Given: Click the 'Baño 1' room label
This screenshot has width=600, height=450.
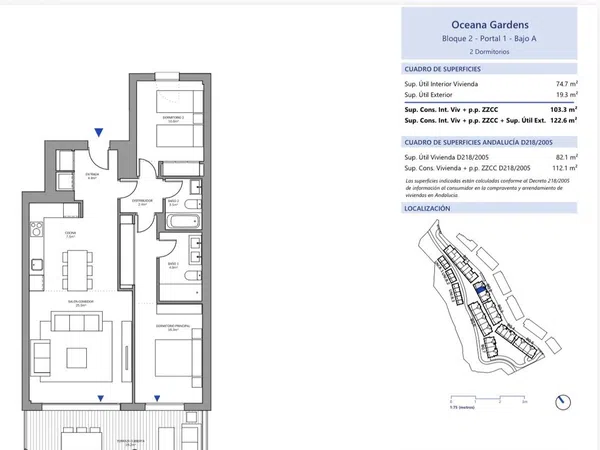Looking at the screenshot, I should pos(173,266).
